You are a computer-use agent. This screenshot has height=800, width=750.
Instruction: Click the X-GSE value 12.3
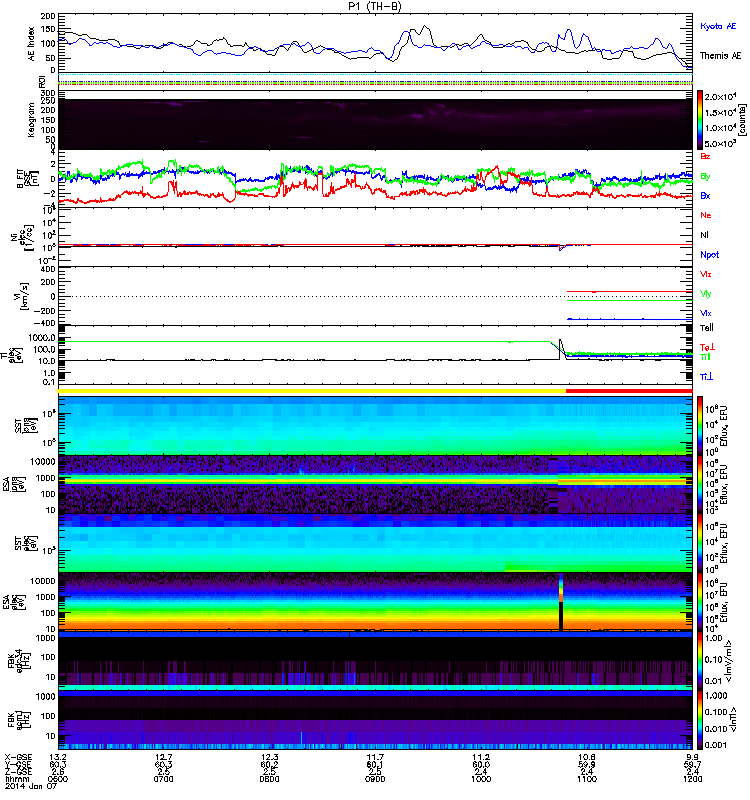[x=269, y=757]
